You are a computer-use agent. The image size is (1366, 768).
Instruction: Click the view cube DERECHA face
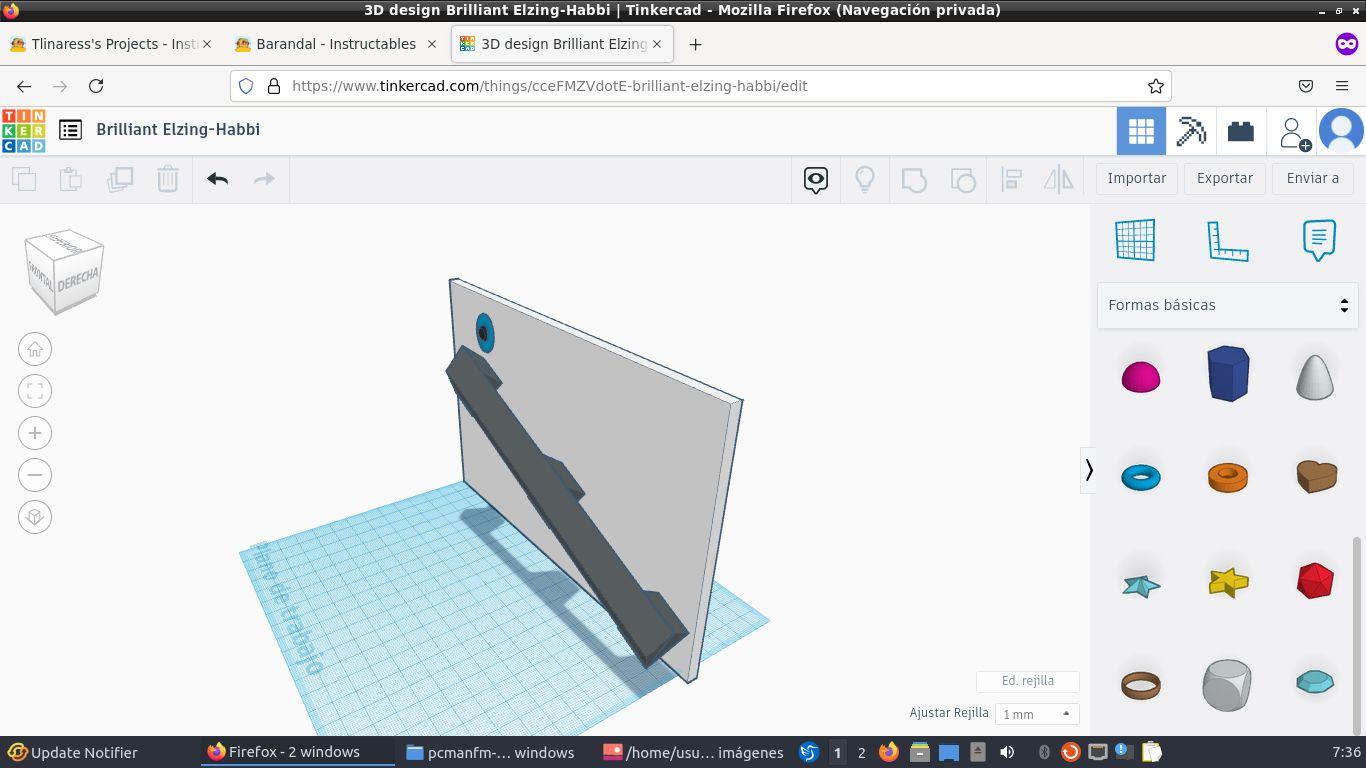pyautogui.click(x=78, y=279)
